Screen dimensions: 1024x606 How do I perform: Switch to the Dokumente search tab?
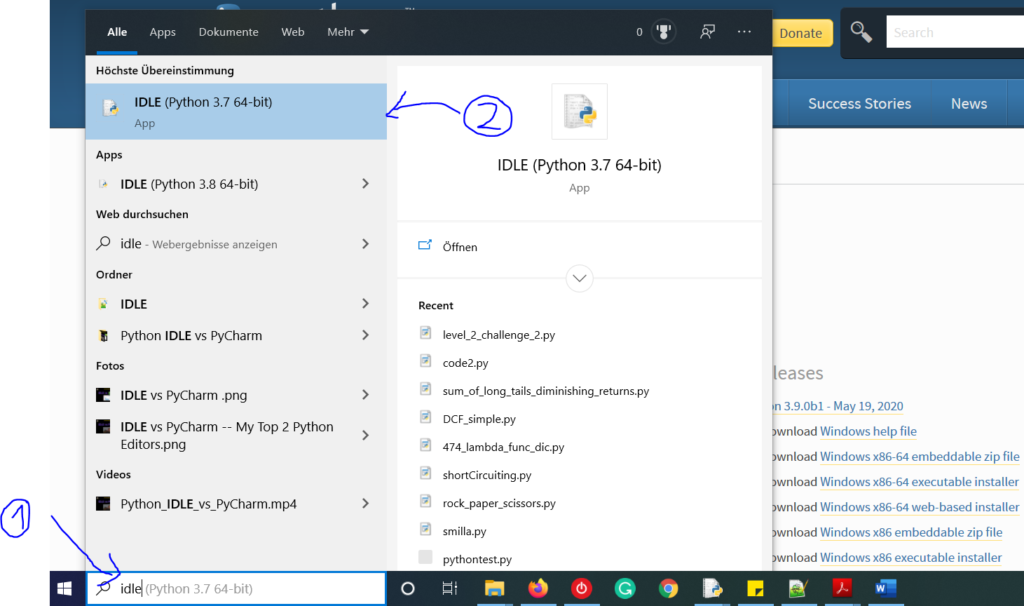tap(228, 31)
